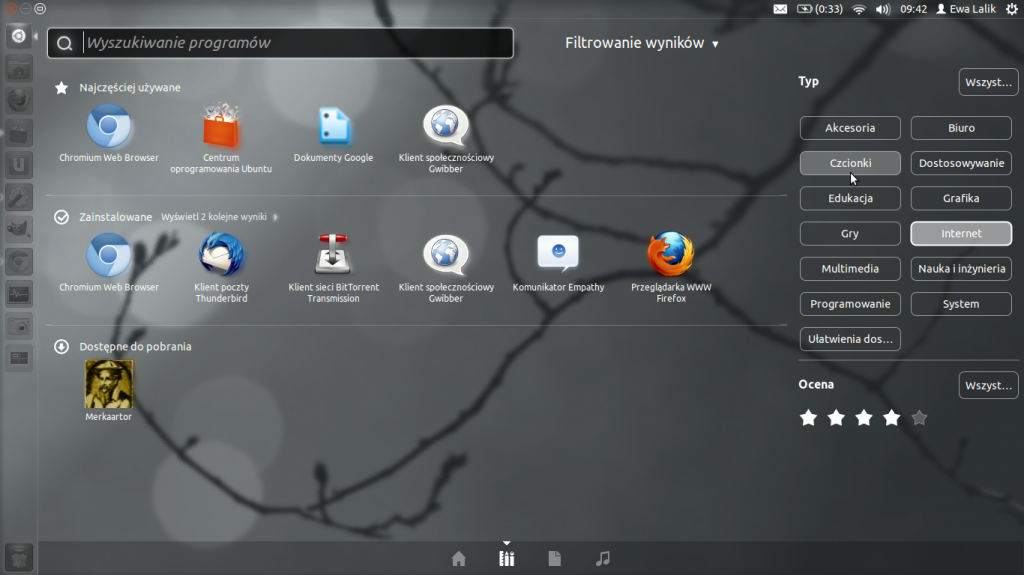Collapse the Filtrowanie wyników panel
This screenshot has width=1024, height=575.
coord(641,43)
